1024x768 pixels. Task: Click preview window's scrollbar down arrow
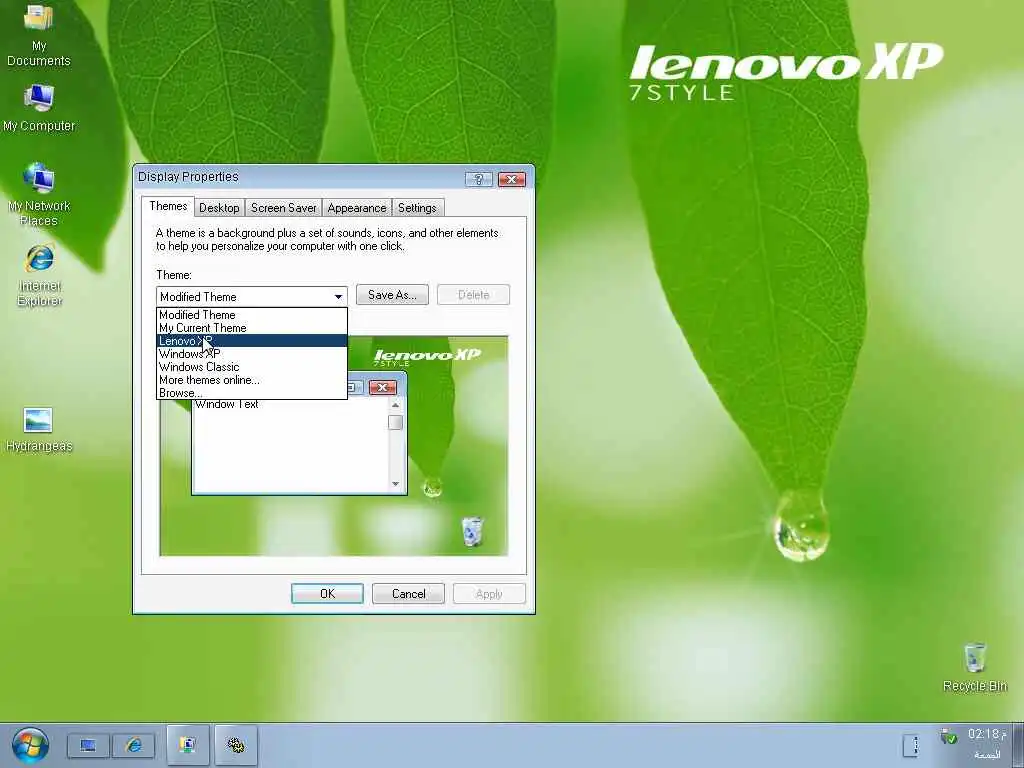point(395,484)
